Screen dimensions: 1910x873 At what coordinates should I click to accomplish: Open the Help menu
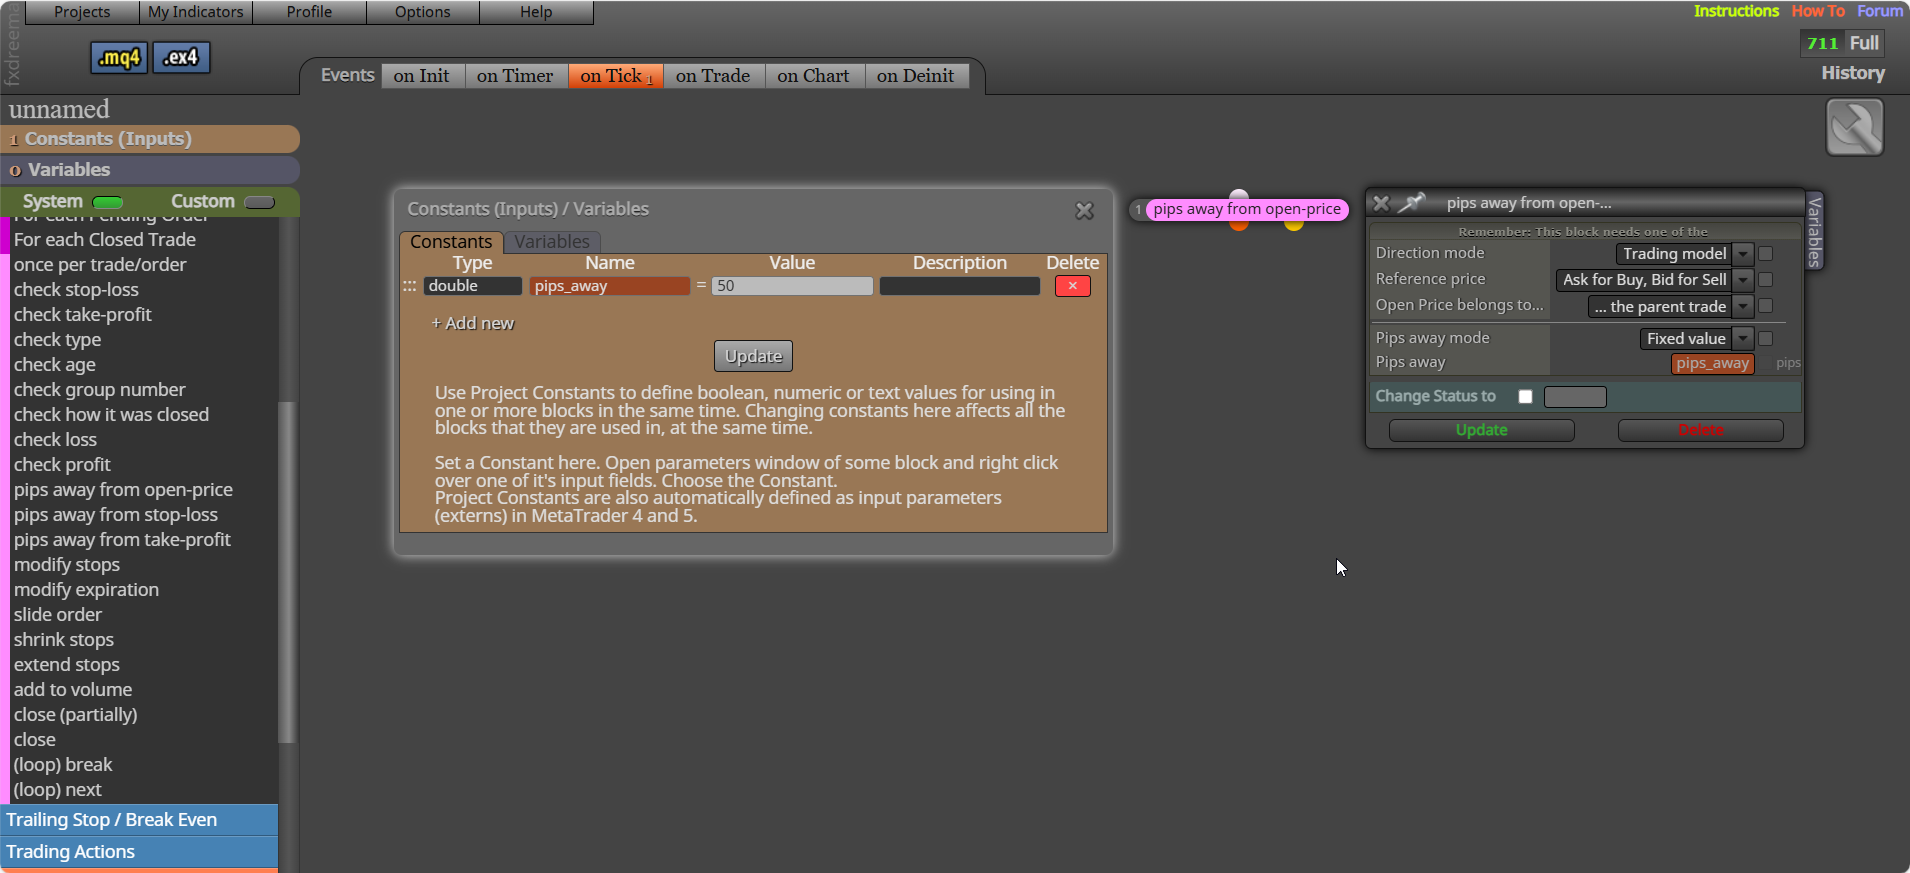[536, 12]
